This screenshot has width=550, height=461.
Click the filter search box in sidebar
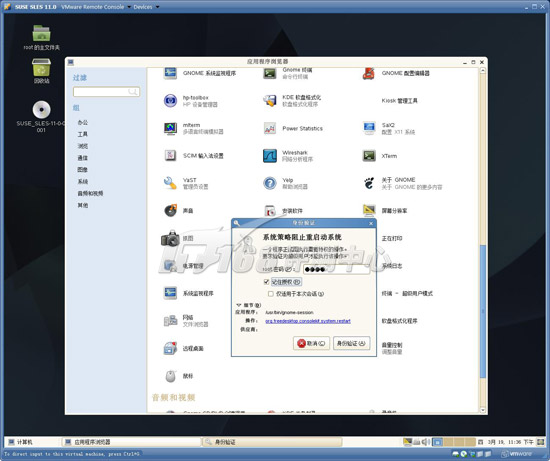point(106,92)
